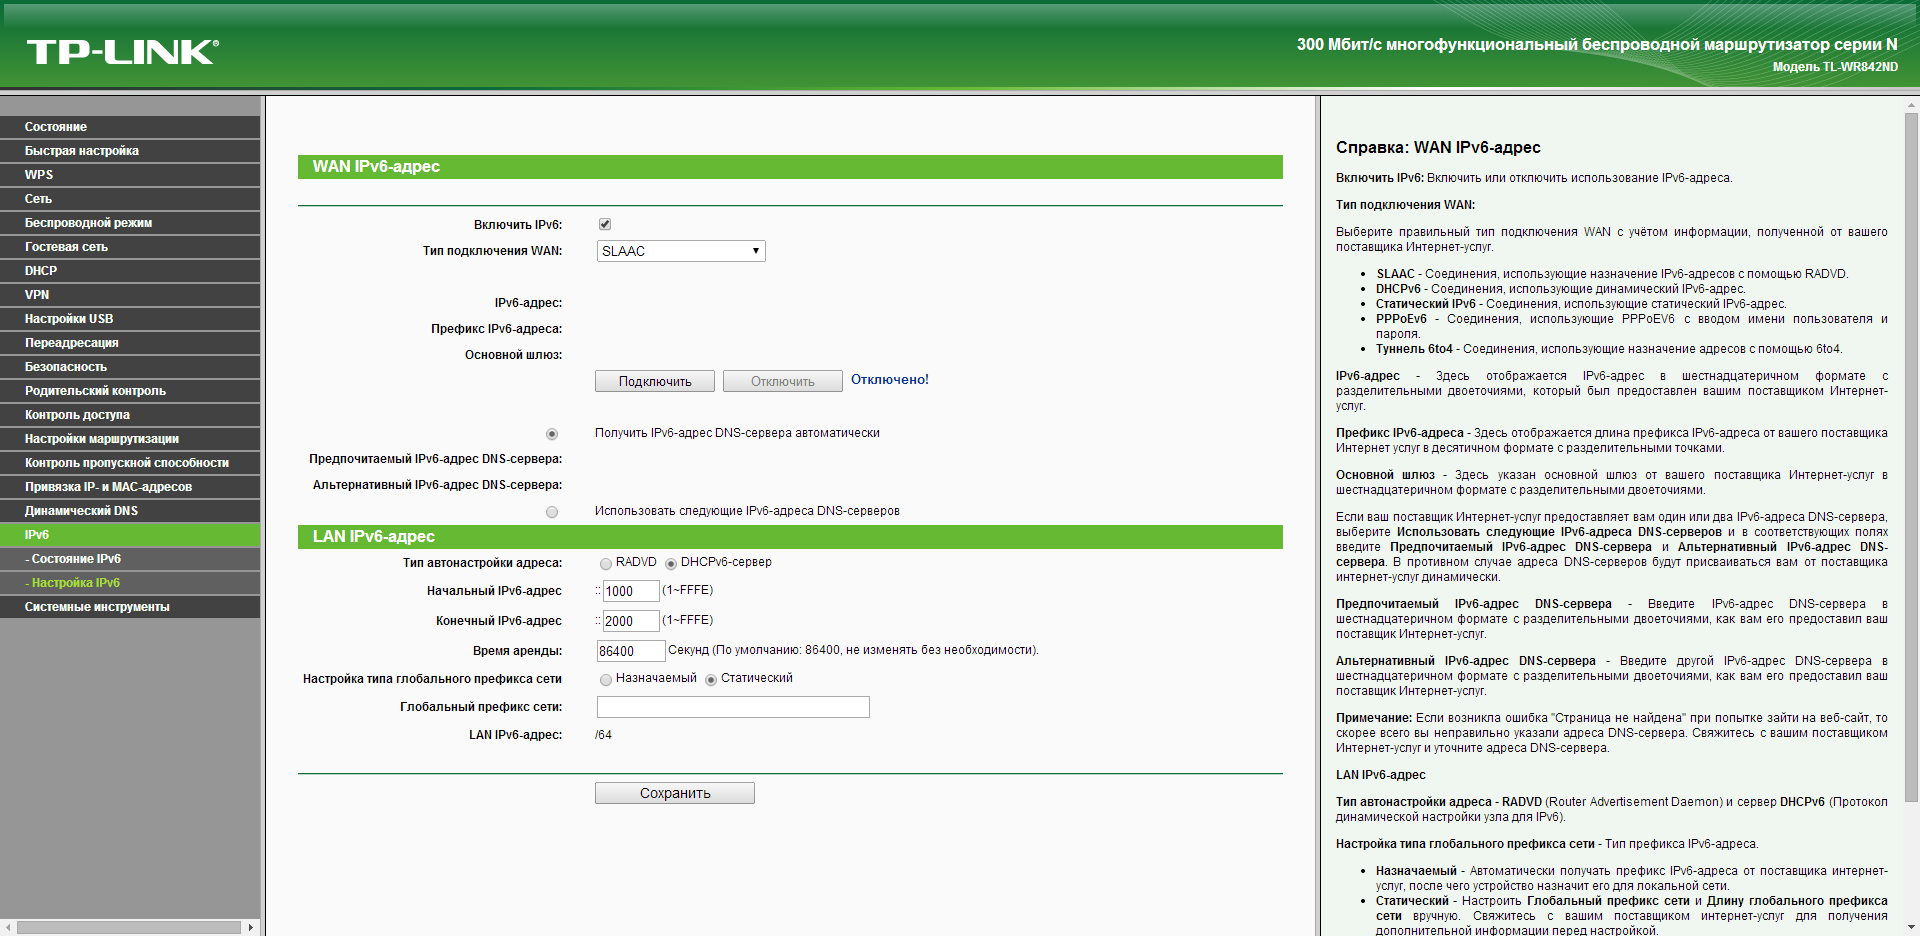Open Контроль пропускной способности menu
The width and height of the screenshot is (1920, 936).
tap(130, 463)
